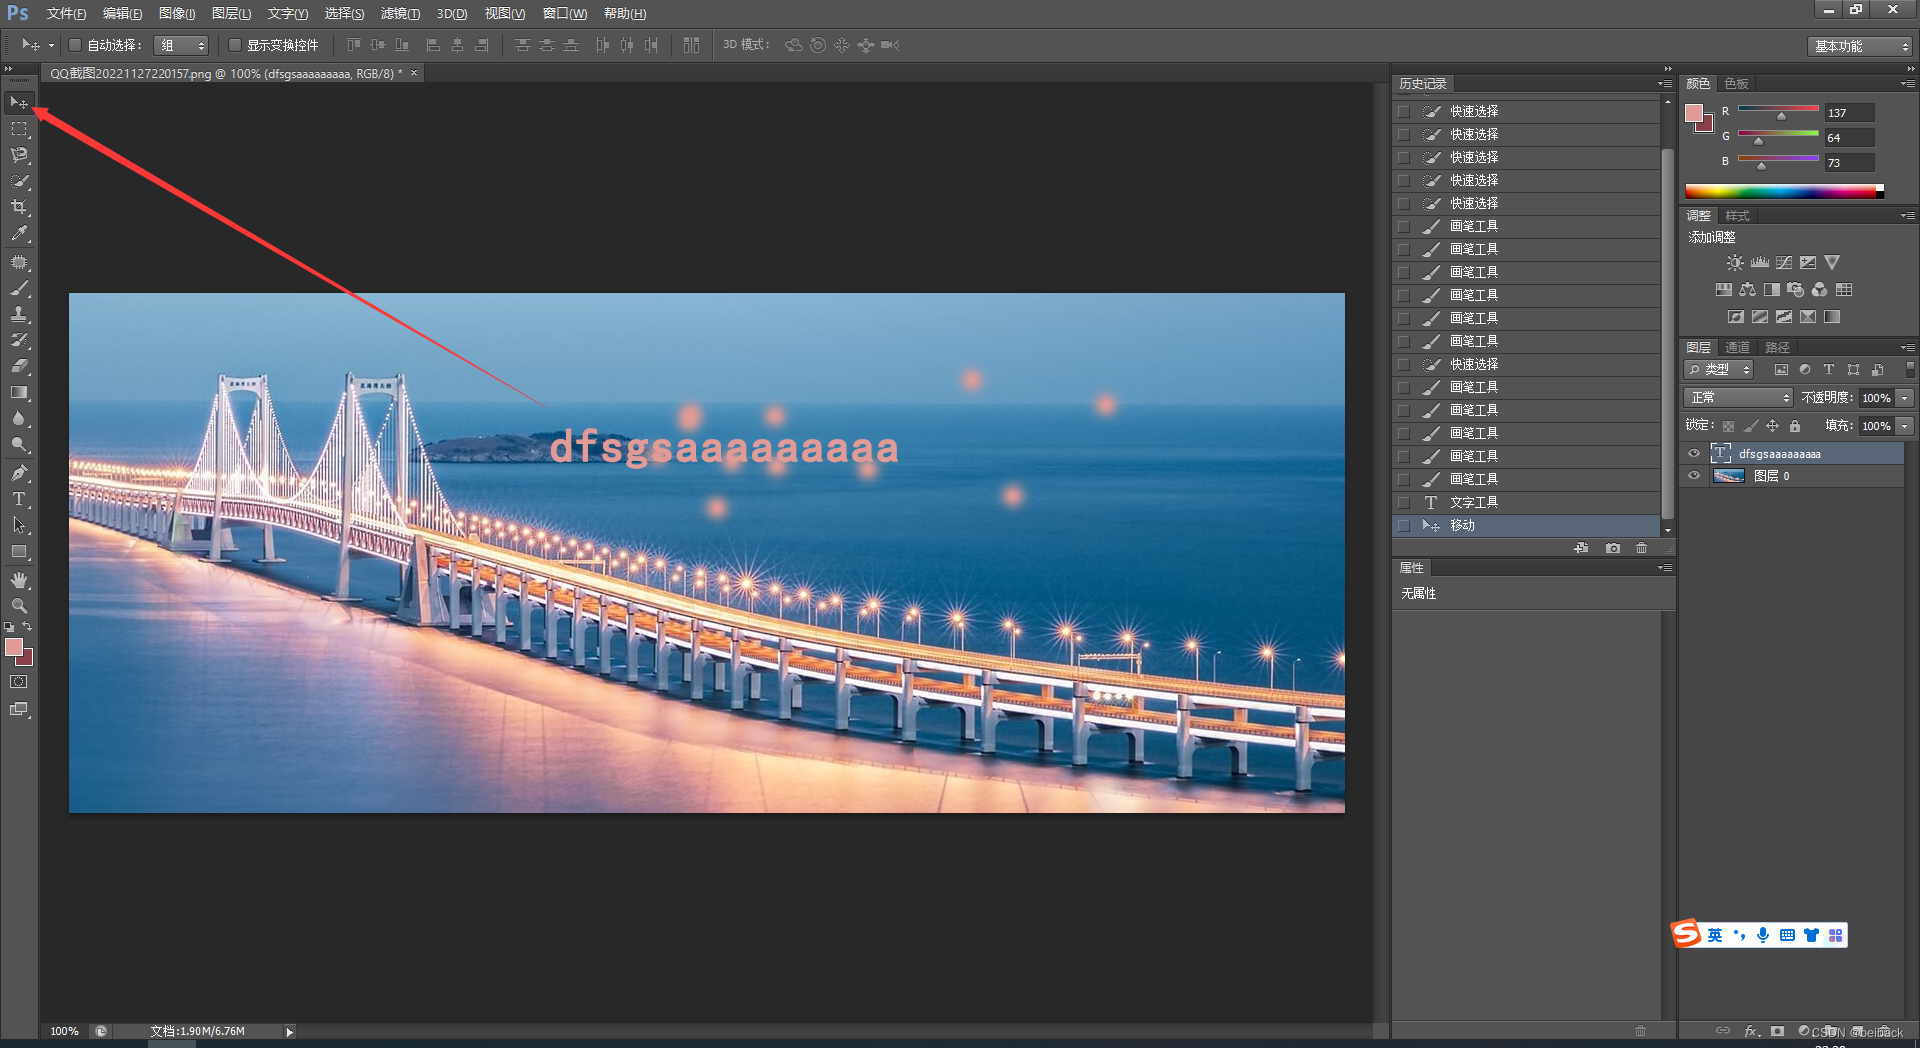
Task: Select the 文字工具 history state
Action: pos(1526,502)
